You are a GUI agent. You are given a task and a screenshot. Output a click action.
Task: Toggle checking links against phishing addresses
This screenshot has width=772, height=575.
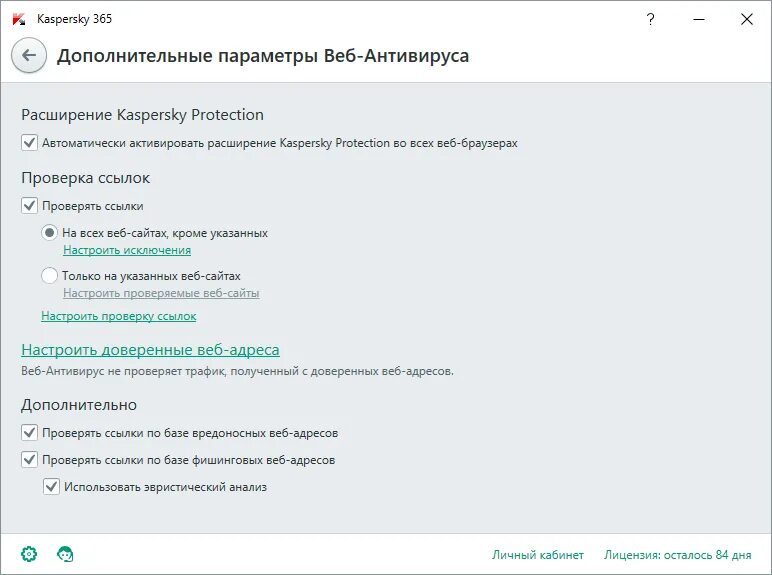[x=30, y=460]
